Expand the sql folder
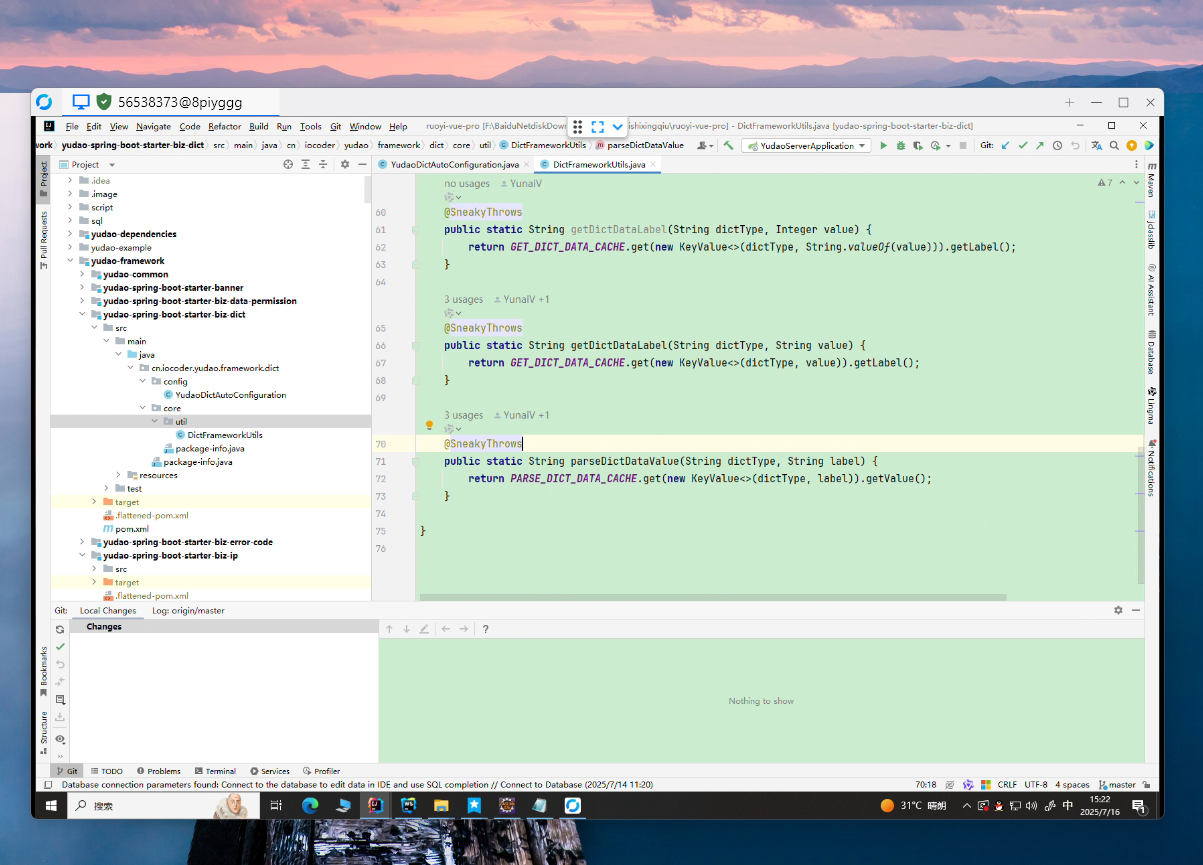The image size is (1203, 865). point(70,221)
